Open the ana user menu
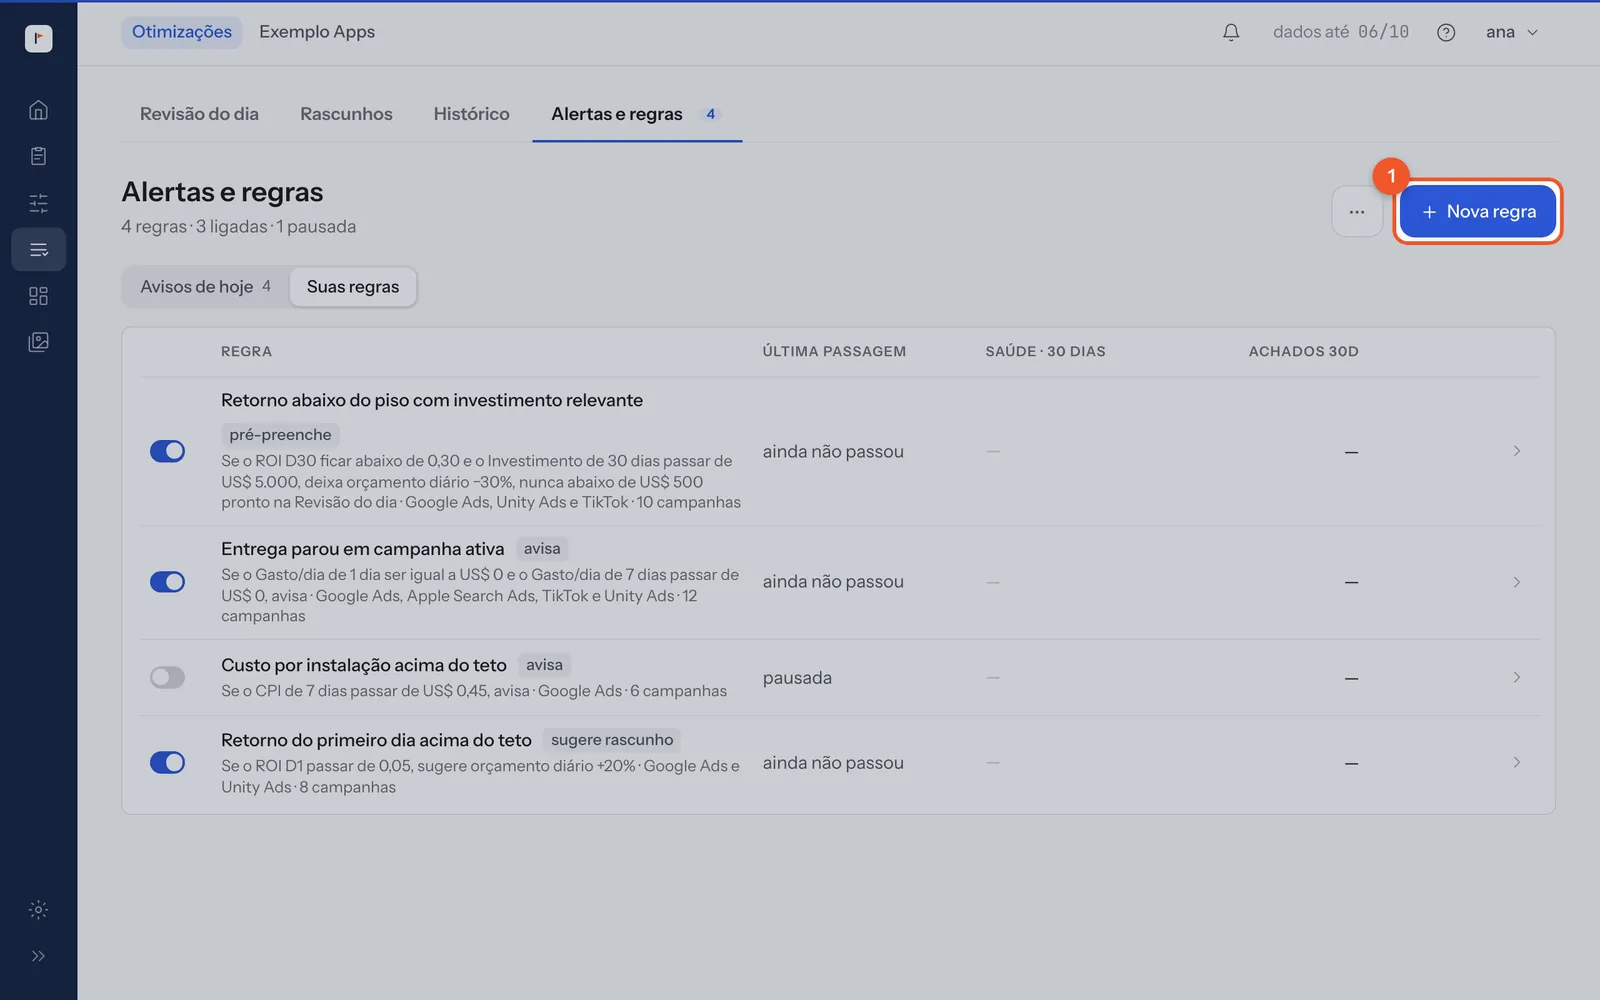 1511,32
